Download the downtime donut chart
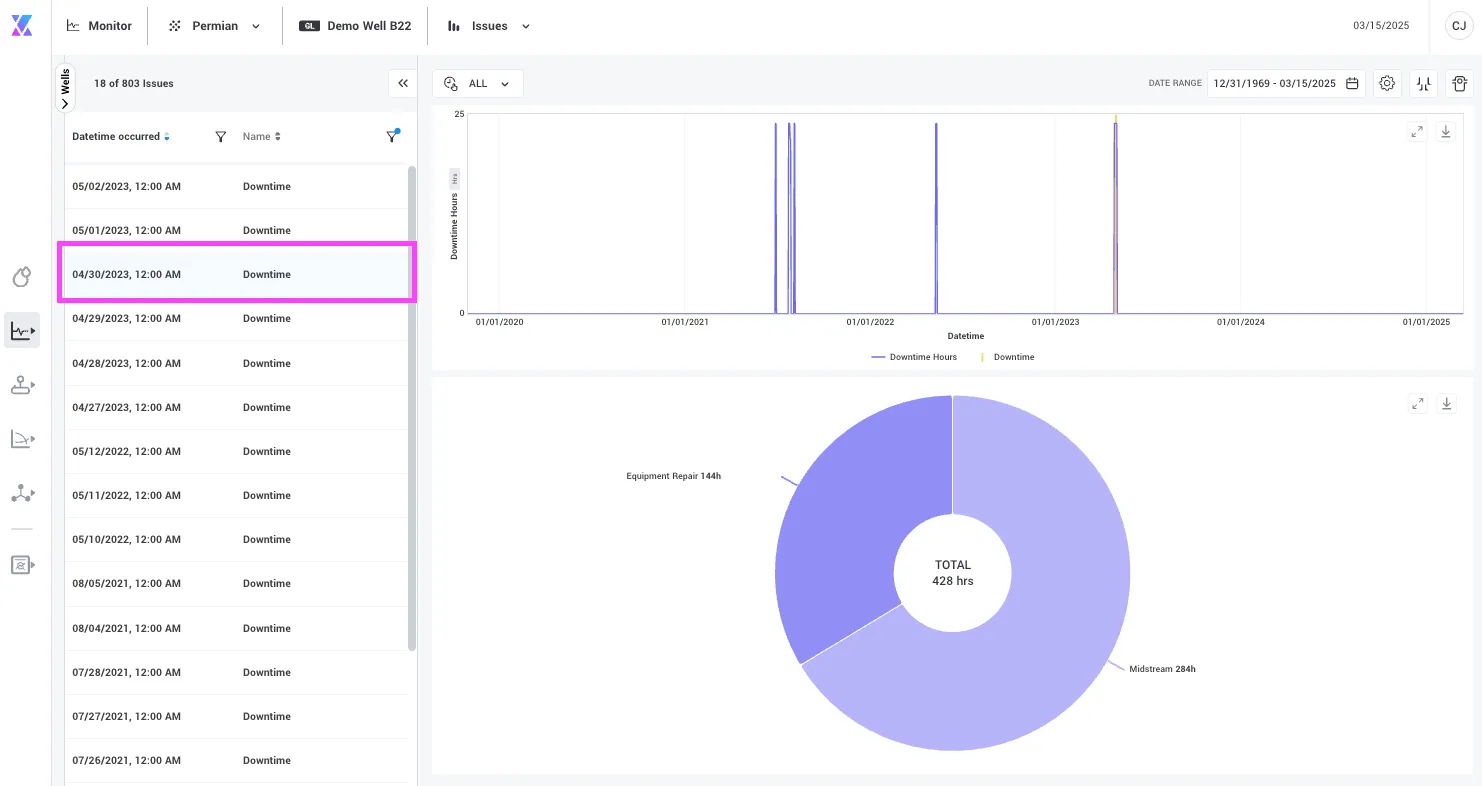This screenshot has height=786, width=1482. (x=1445, y=403)
